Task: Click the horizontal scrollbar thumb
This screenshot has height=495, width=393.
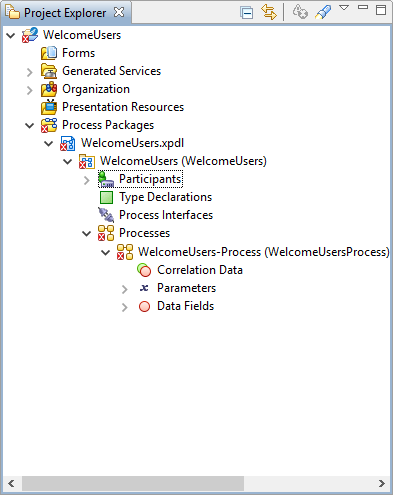Action: pos(133,483)
